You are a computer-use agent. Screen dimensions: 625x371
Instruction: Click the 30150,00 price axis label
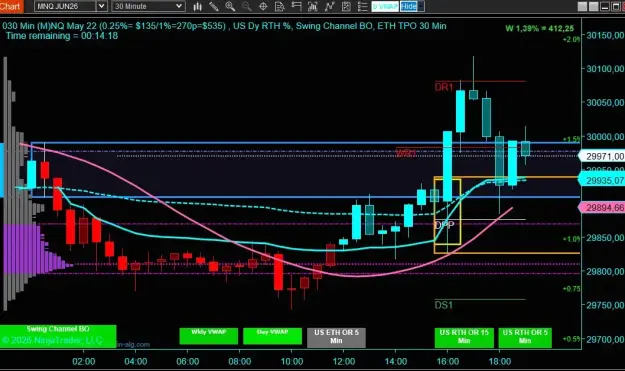point(605,35)
